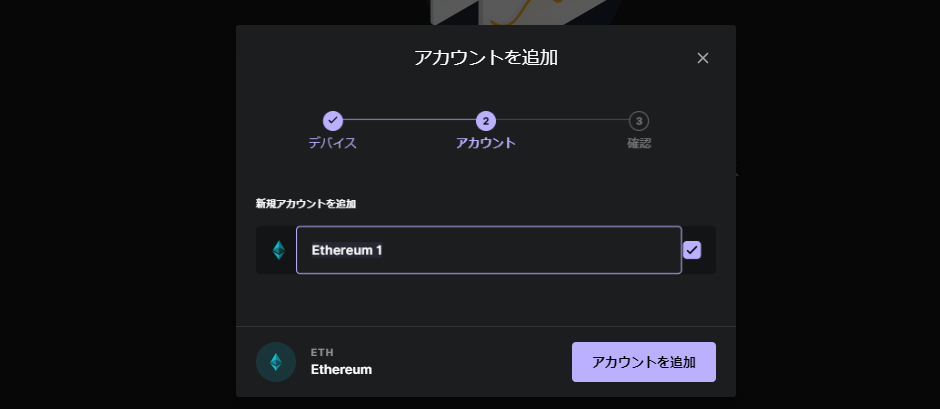Select the アカウント step label
Image resolution: width=940 pixels, height=409 pixels.
point(486,143)
